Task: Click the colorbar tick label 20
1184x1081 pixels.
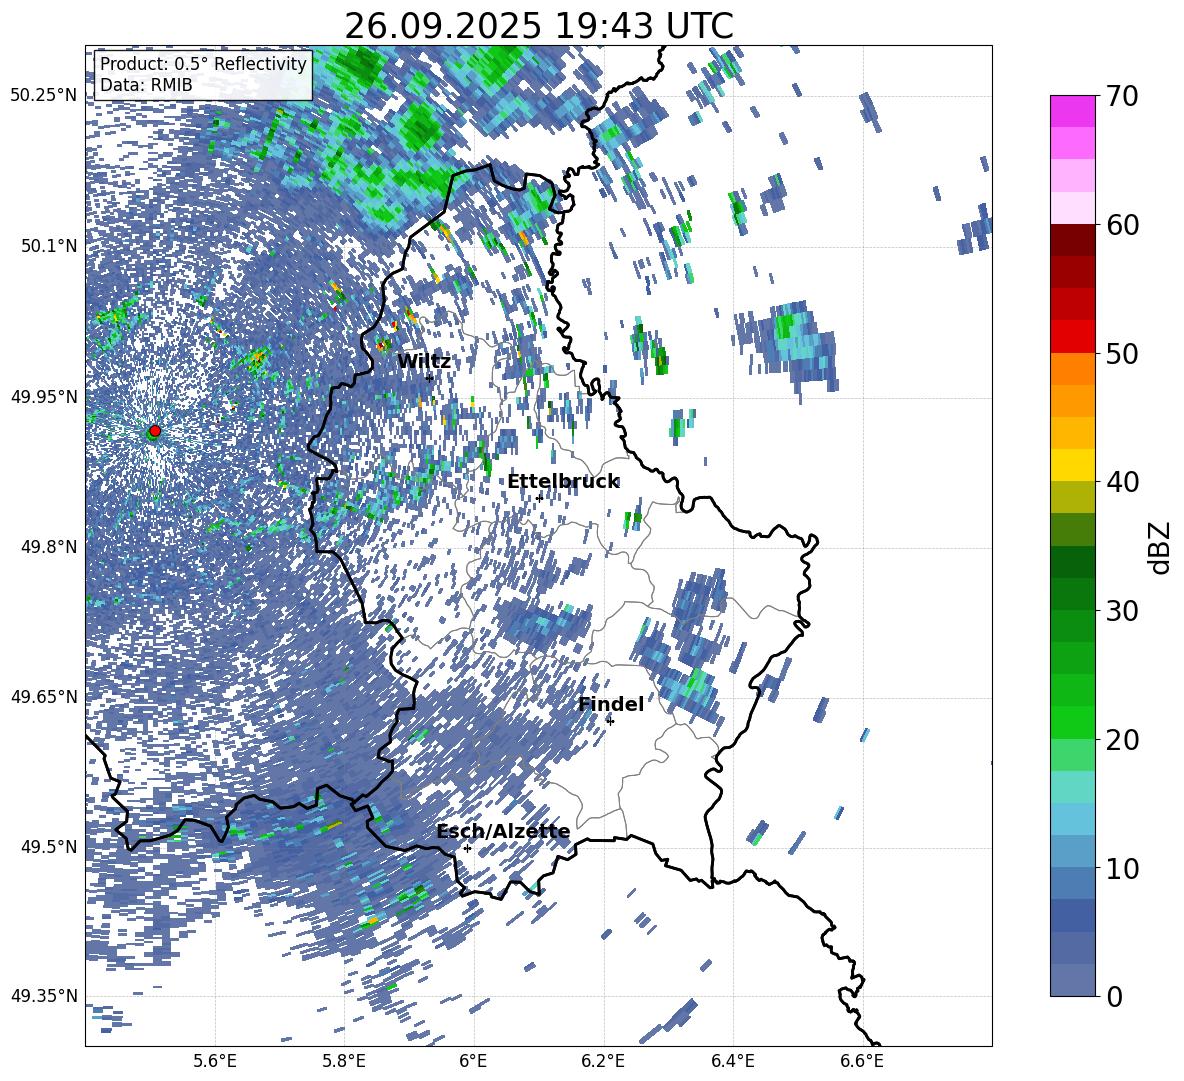Action: (x=1123, y=739)
